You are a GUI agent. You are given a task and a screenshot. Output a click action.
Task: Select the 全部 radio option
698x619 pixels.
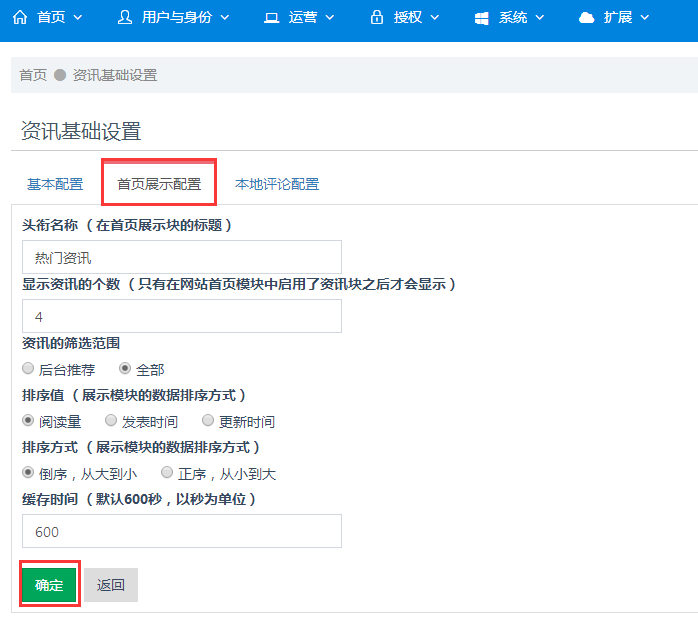click(125, 368)
